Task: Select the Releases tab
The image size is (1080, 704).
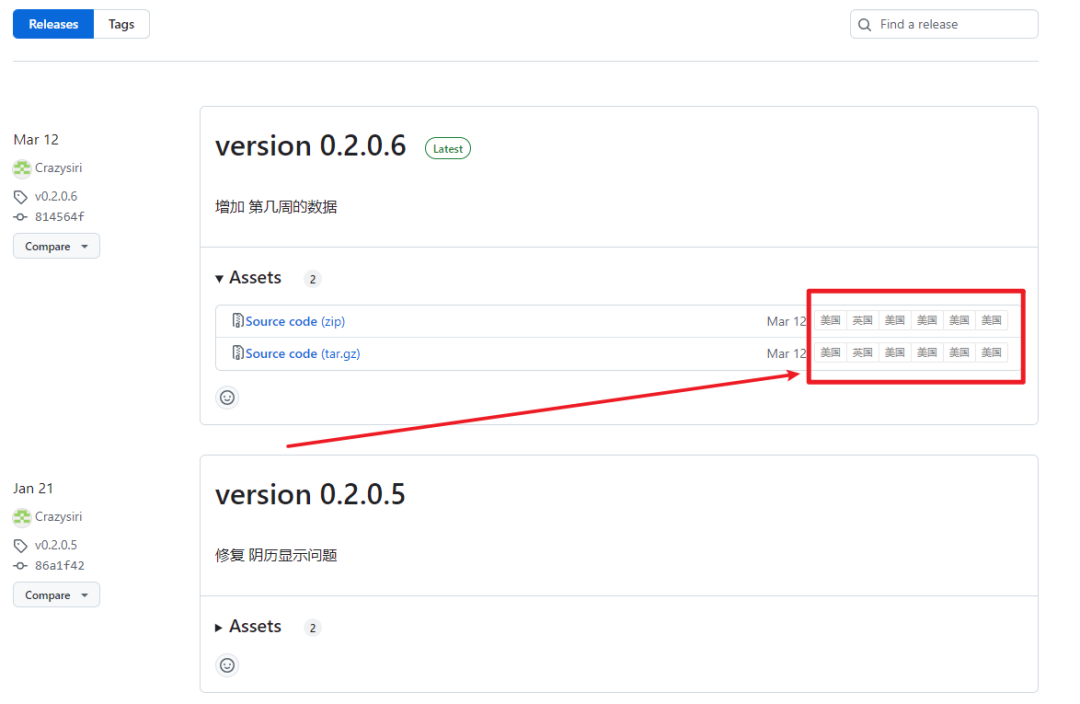Action: [x=54, y=24]
